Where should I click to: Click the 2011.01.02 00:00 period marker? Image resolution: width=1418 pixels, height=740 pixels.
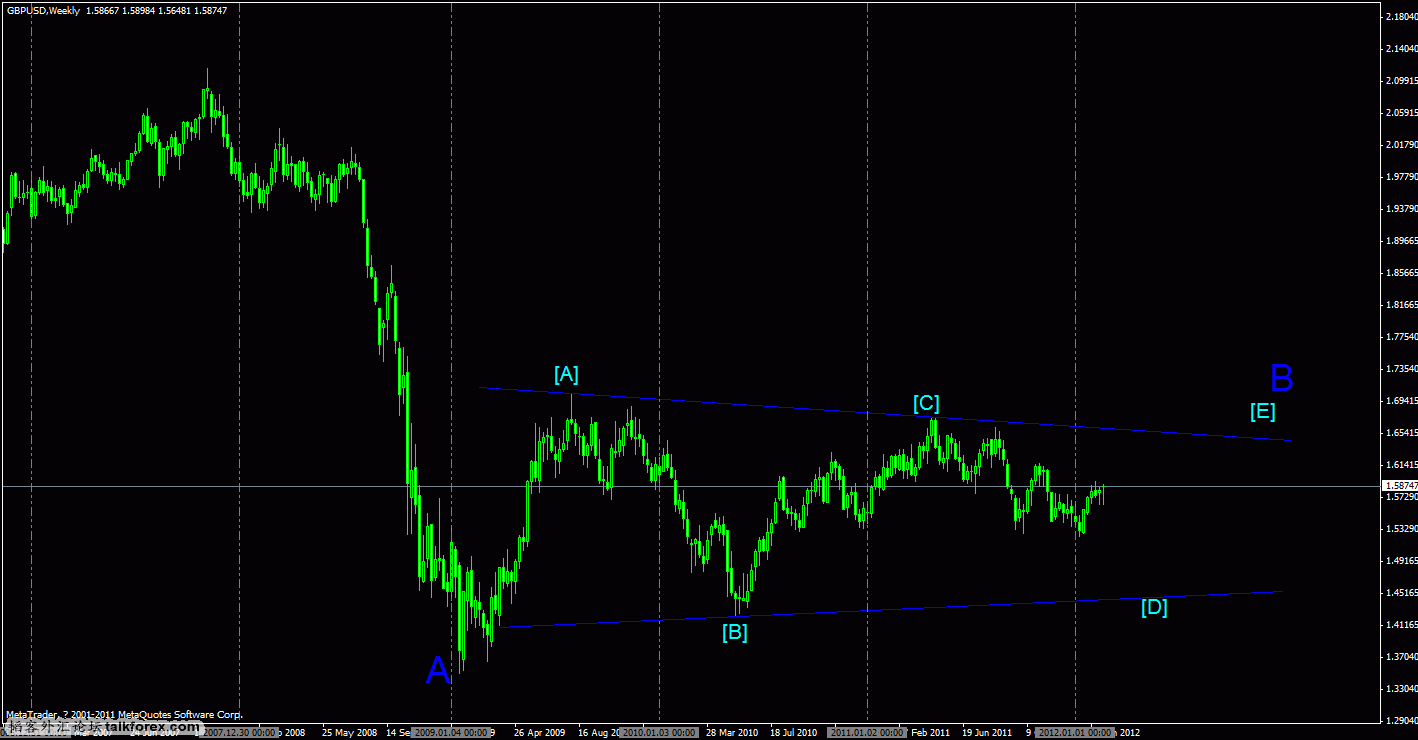point(867,732)
